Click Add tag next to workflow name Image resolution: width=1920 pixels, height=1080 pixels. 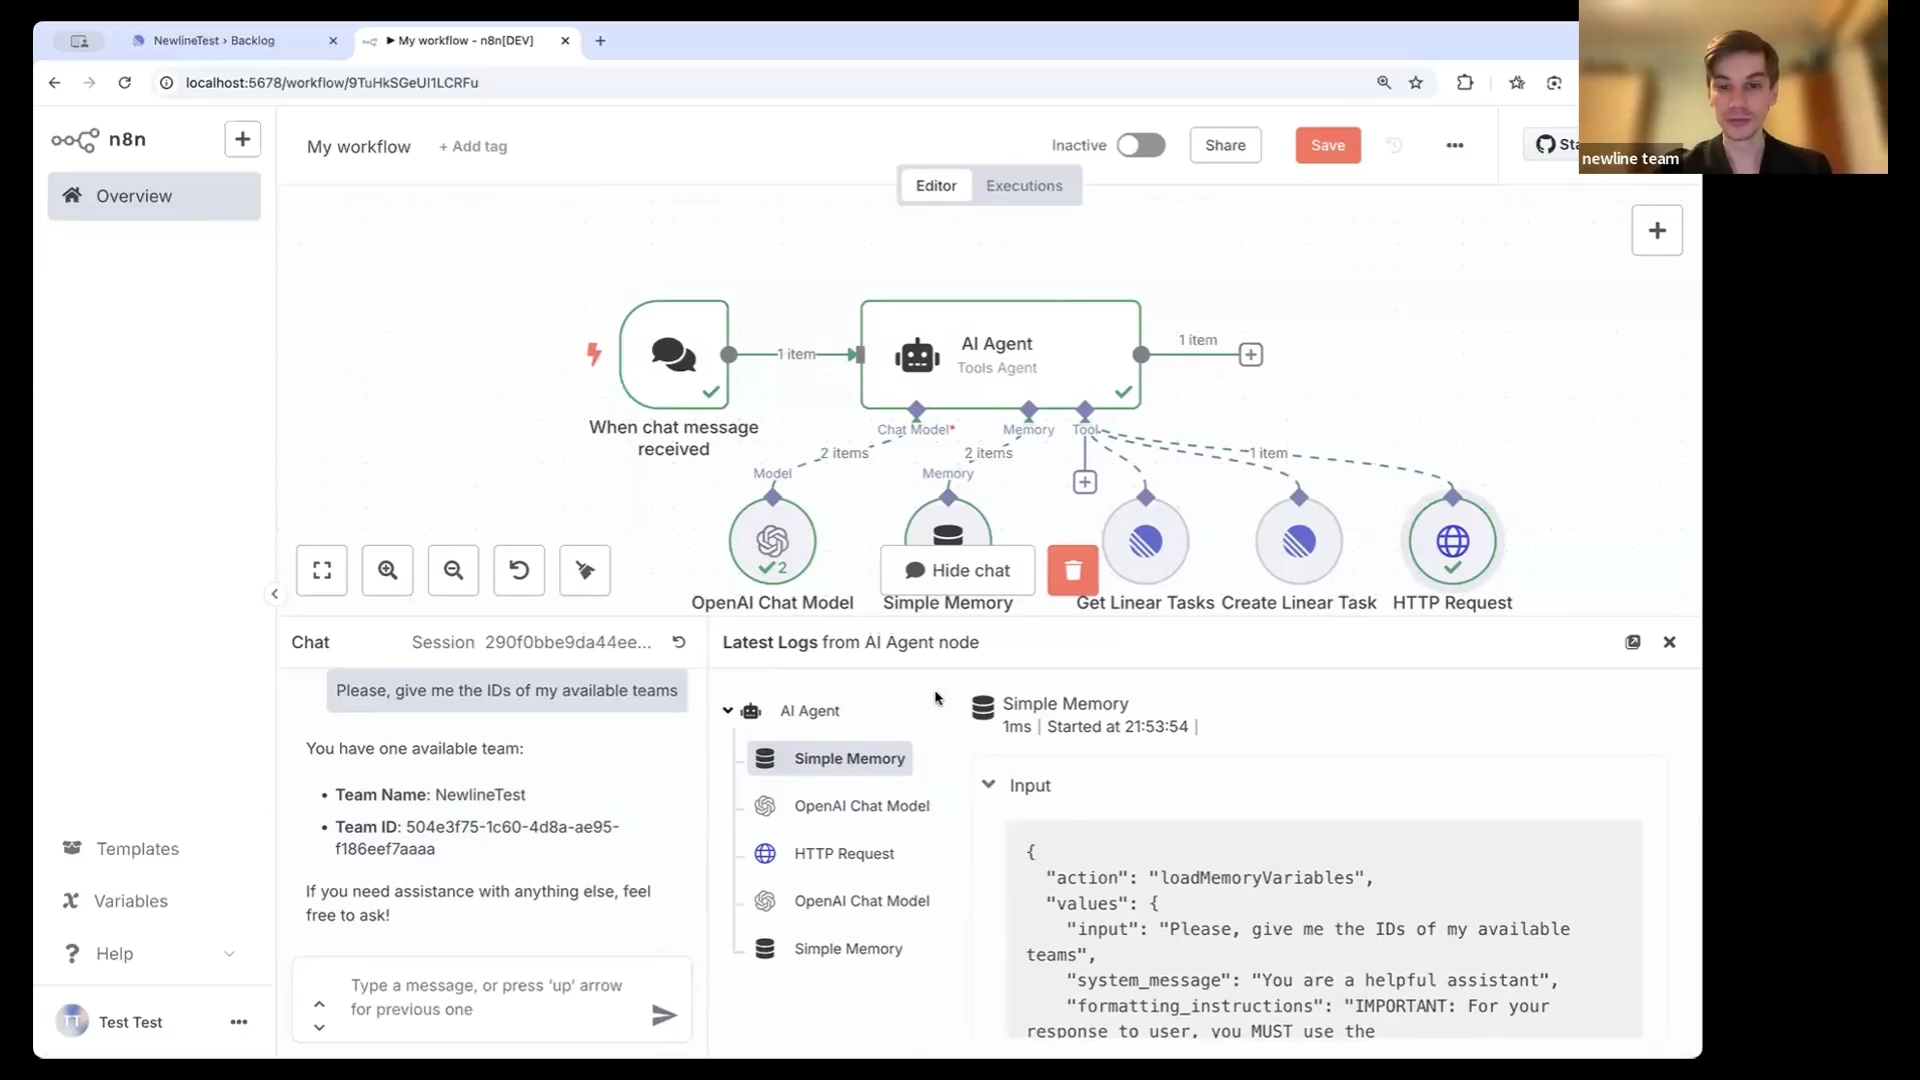point(473,146)
